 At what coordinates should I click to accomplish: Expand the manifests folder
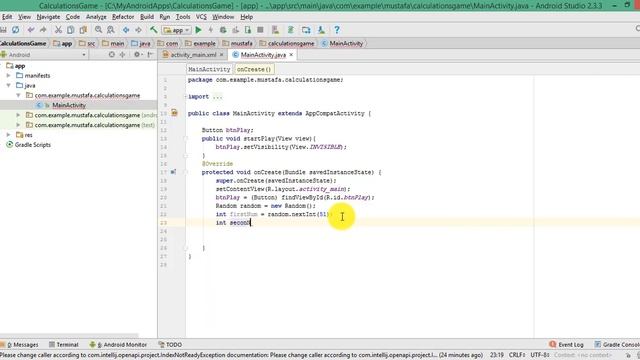tap(8, 76)
